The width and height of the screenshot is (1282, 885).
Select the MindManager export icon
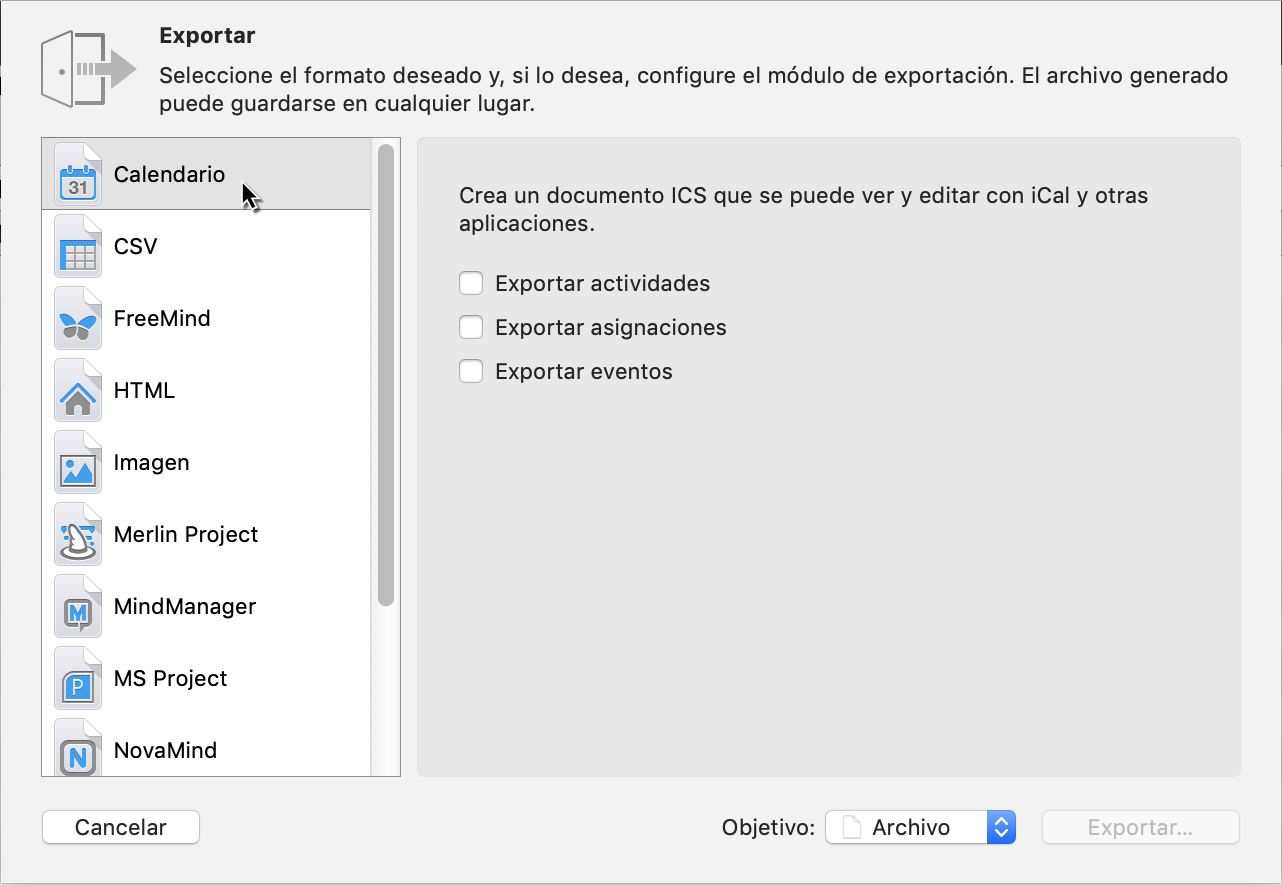tap(77, 605)
